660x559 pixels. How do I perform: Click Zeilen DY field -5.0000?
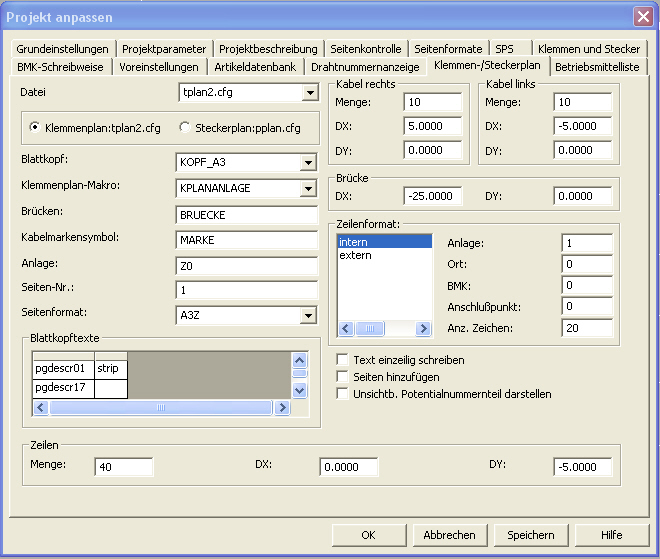(x=583, y=467)
